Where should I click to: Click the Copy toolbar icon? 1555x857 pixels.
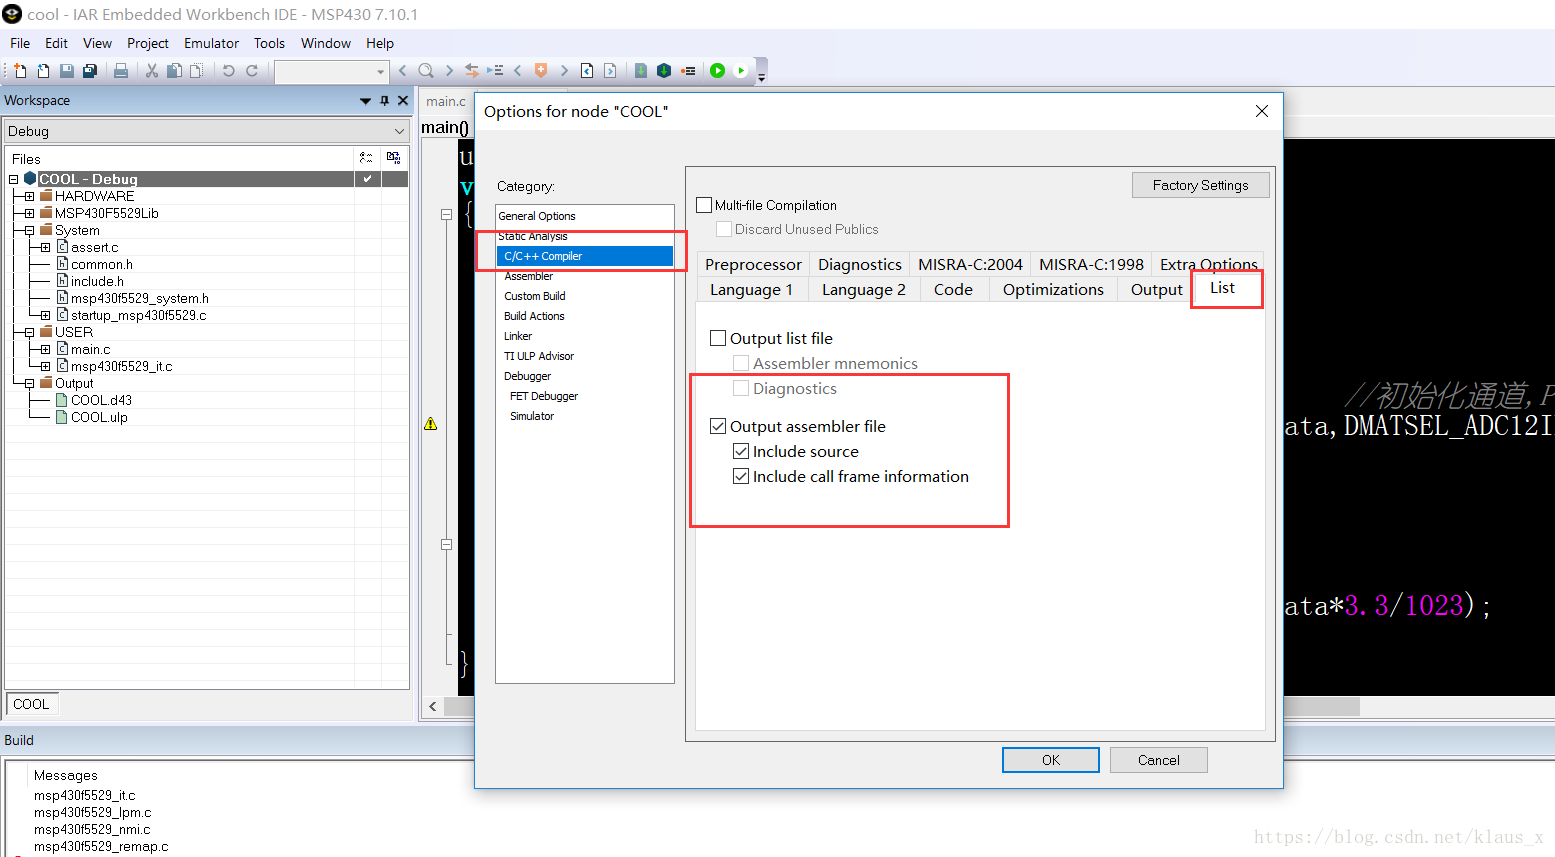click(174, 71)
